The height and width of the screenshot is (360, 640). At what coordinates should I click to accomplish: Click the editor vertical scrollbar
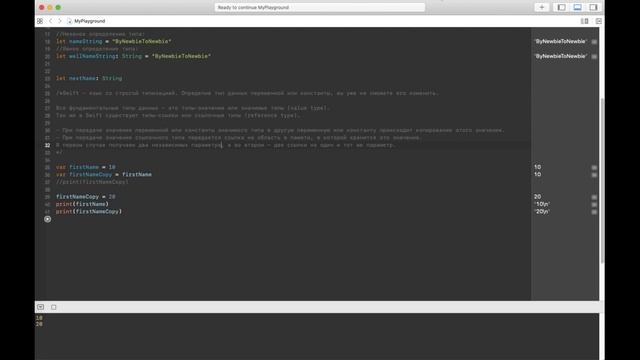[x=602, y=180]
